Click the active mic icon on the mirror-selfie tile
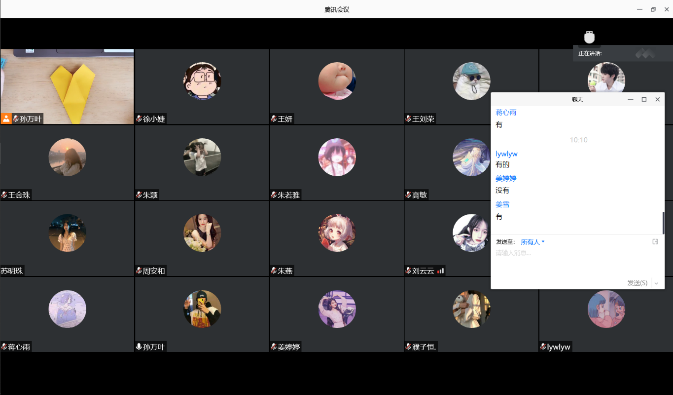673x395 pixels. tap(139, 347)
